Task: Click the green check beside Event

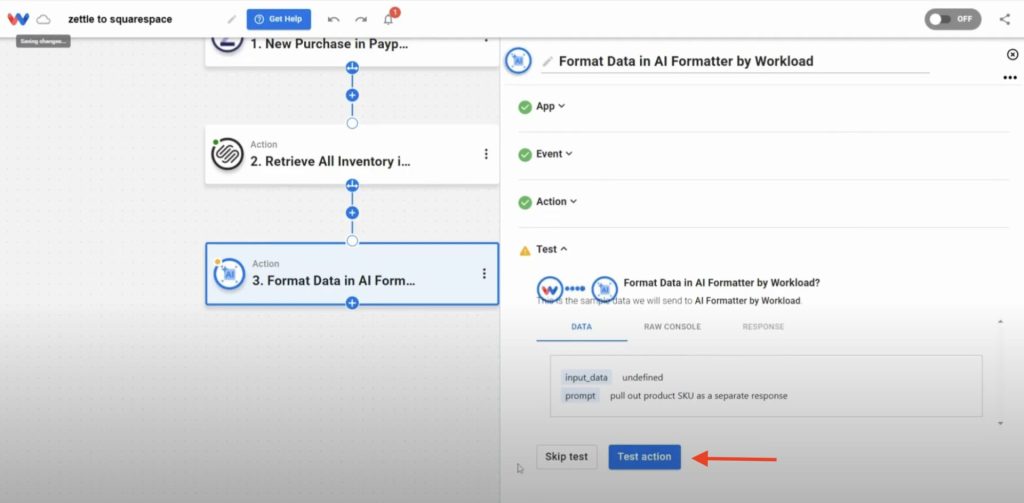Action: coord(525,155)
